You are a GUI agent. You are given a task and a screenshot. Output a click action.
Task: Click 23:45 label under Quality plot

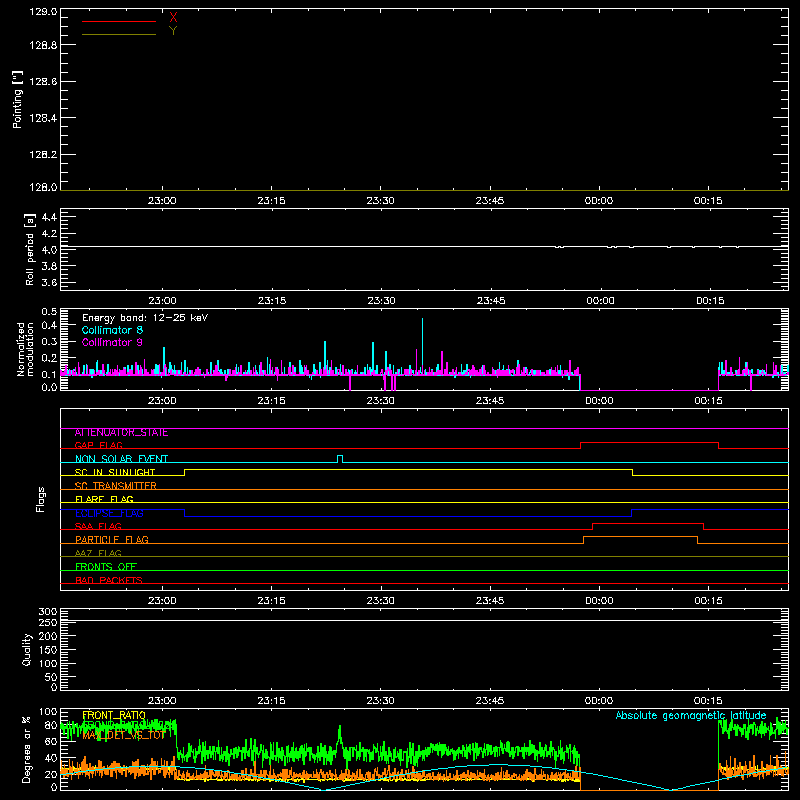pos(490,701)
